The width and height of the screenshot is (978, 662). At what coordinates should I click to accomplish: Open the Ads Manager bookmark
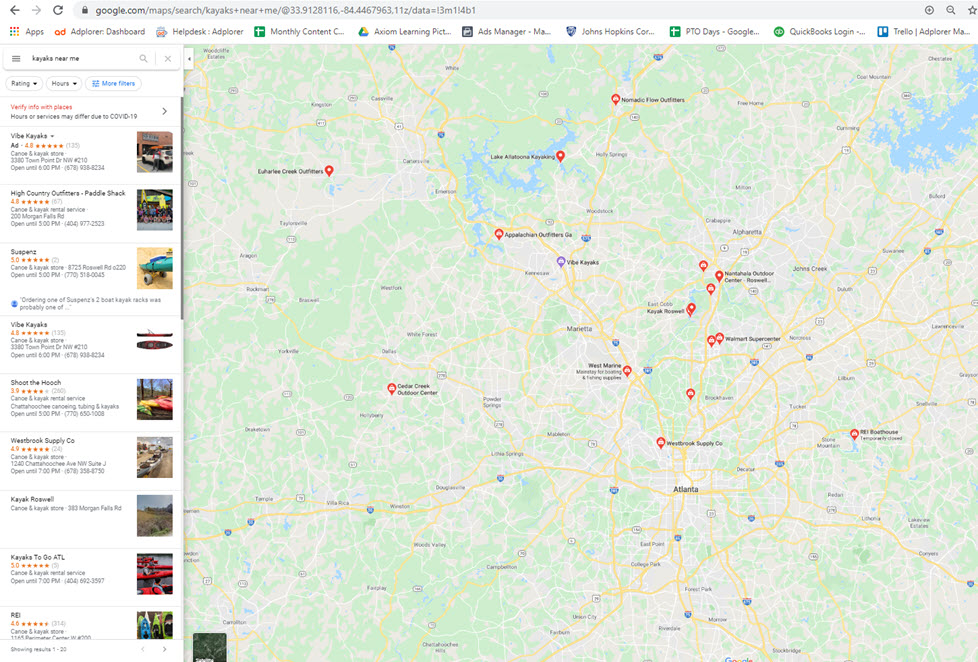[x=506, y=31]
